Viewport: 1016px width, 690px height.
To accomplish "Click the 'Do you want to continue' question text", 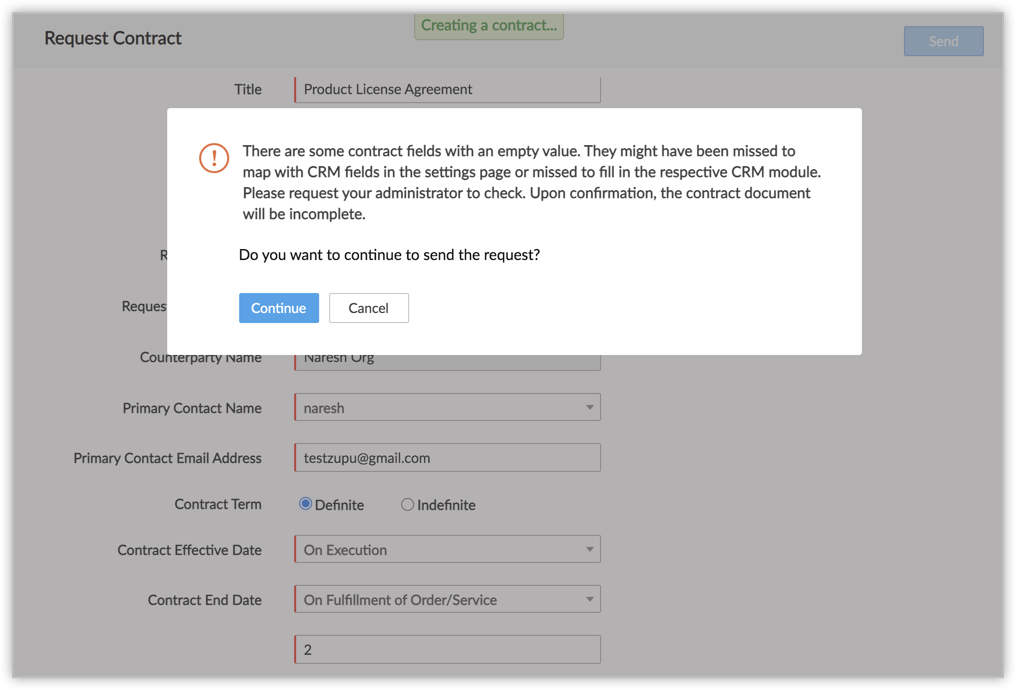I will click(389, 255).
